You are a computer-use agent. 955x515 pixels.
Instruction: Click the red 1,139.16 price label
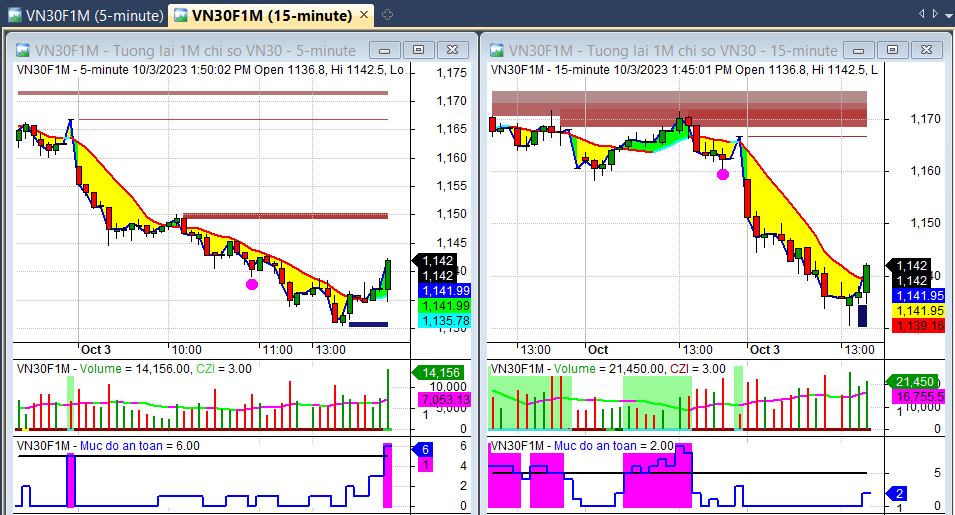coord(918,325)
